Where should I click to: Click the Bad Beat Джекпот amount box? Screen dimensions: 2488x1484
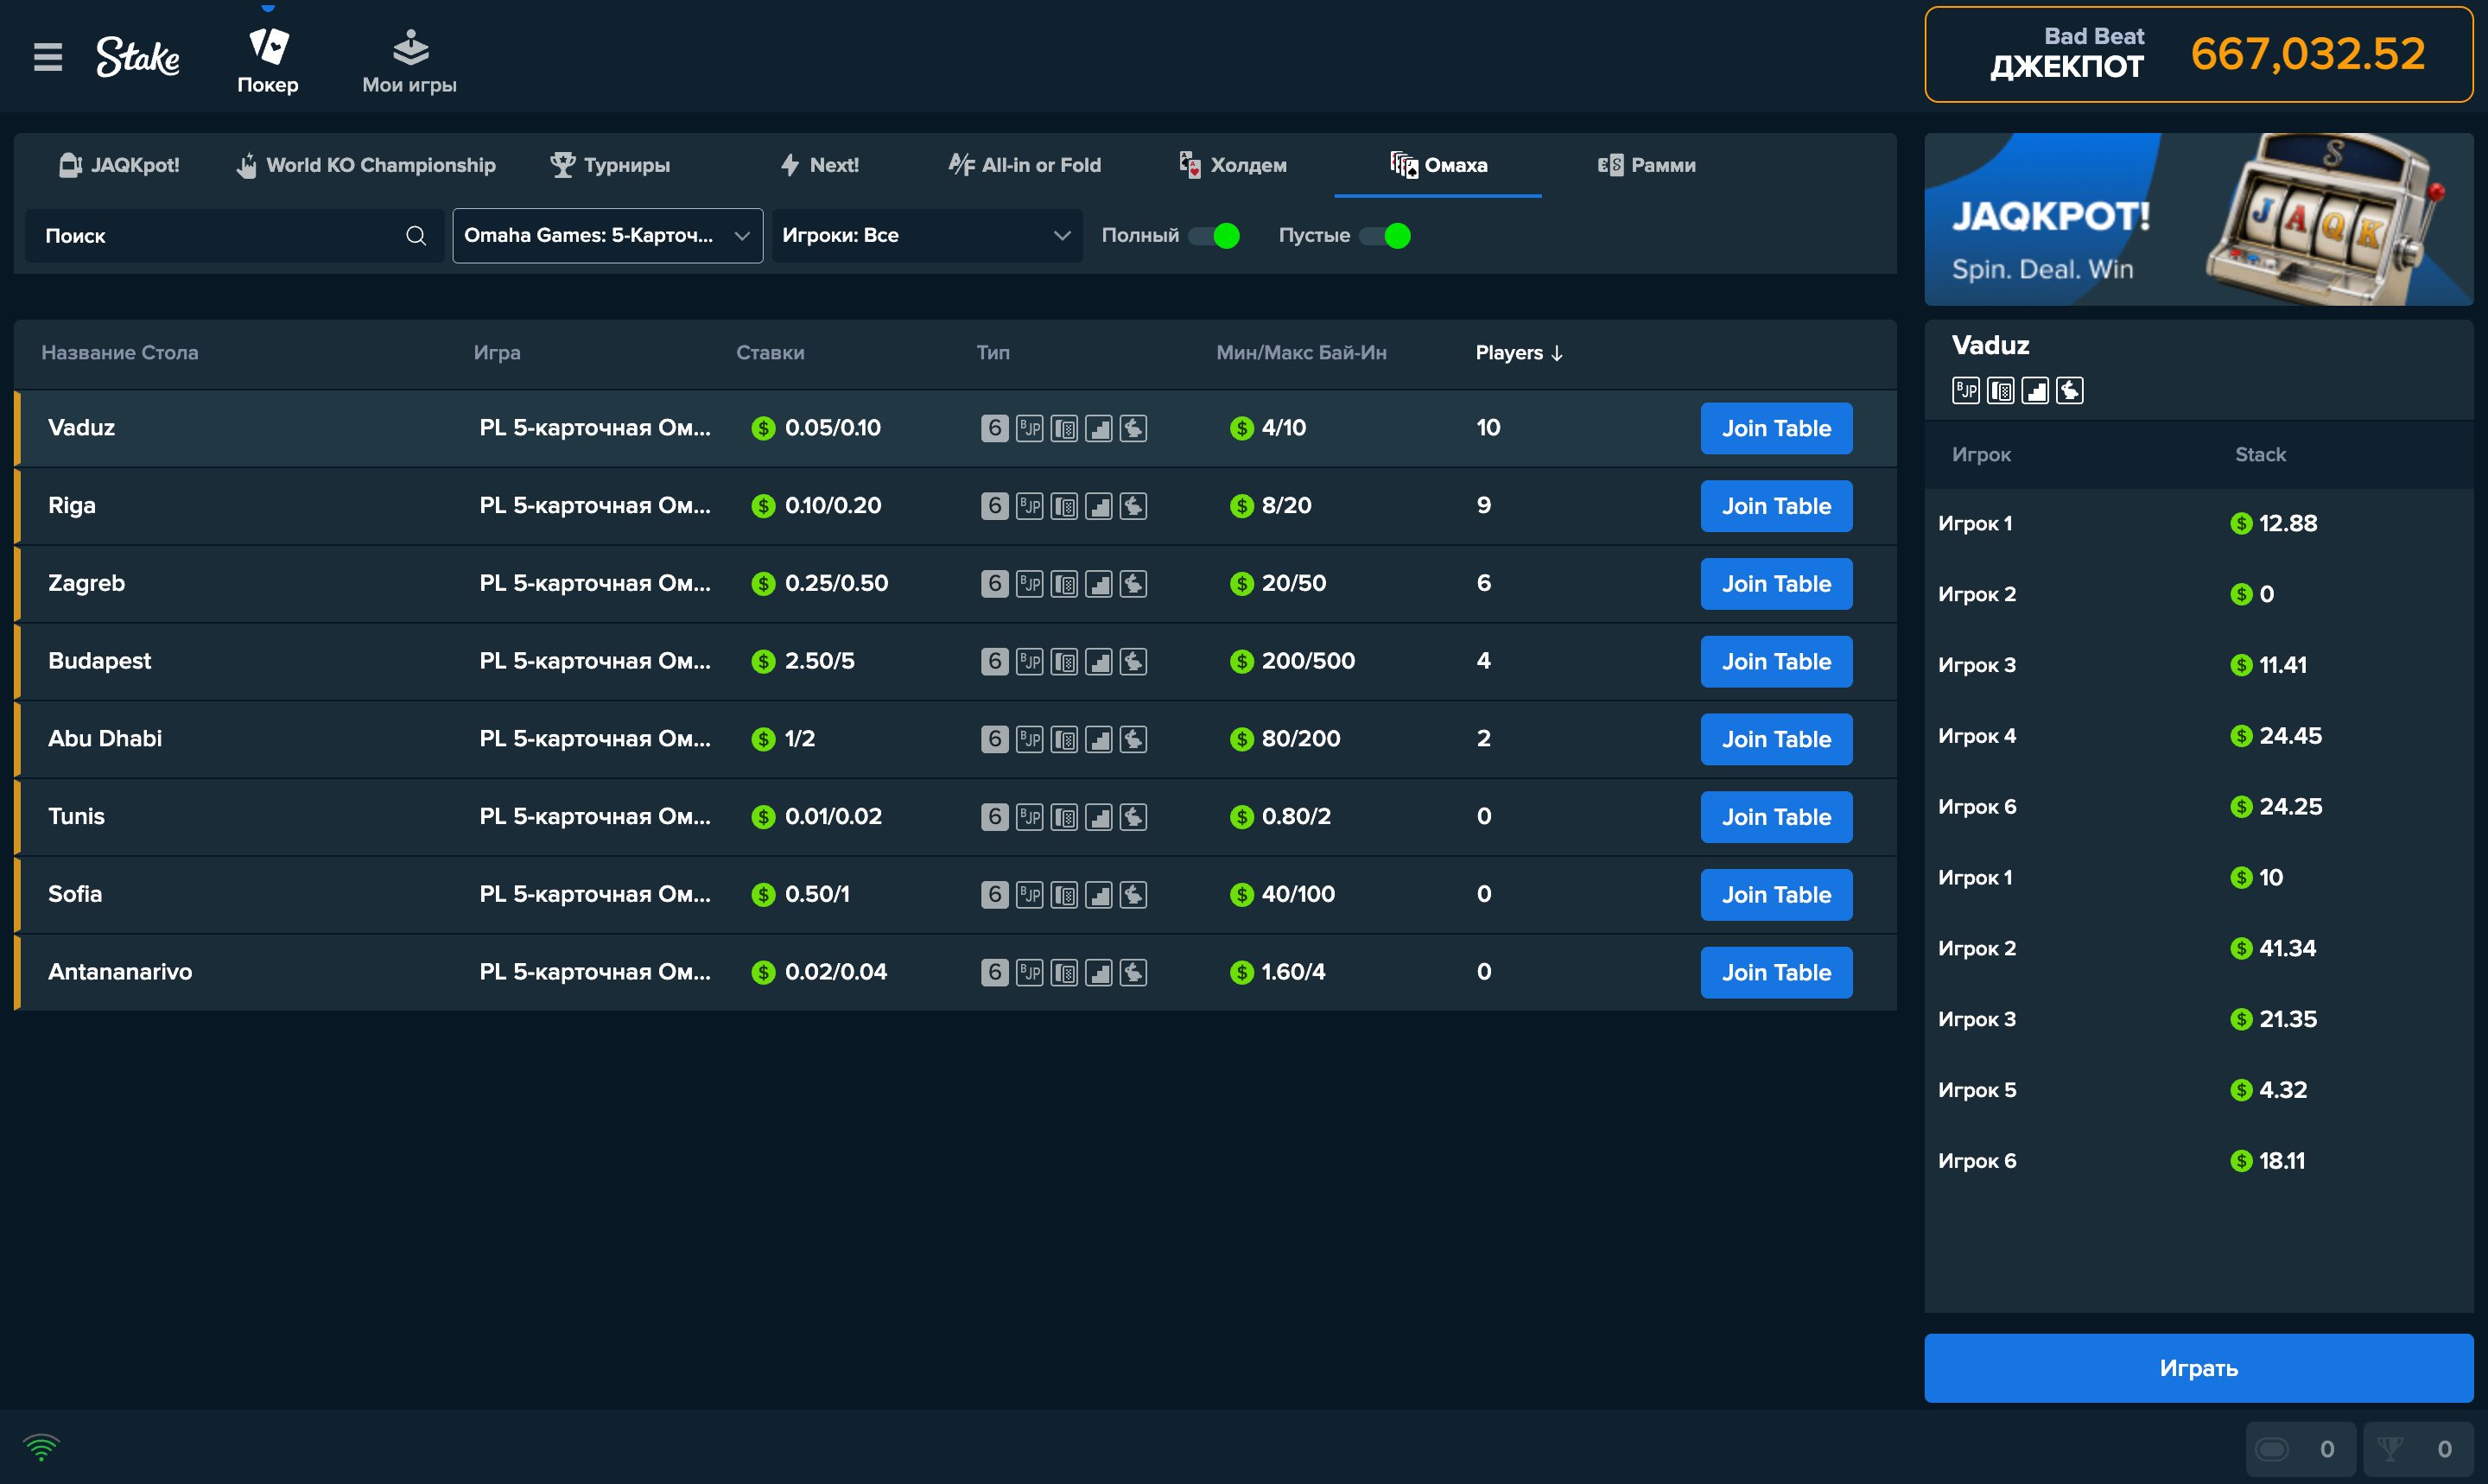click(2199, 54)
